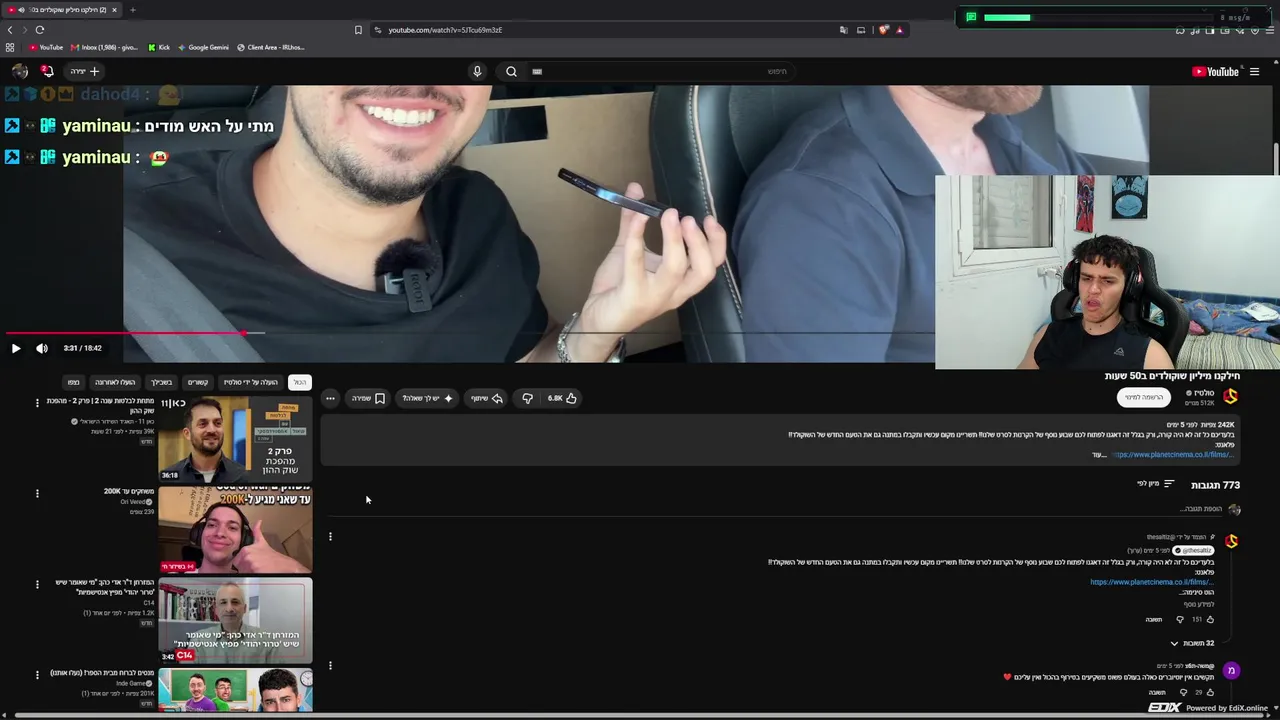Viewport: 1280px width, 720px height.
Task: Select the third sidebar filter chip
Action: (x=198, y=382)
